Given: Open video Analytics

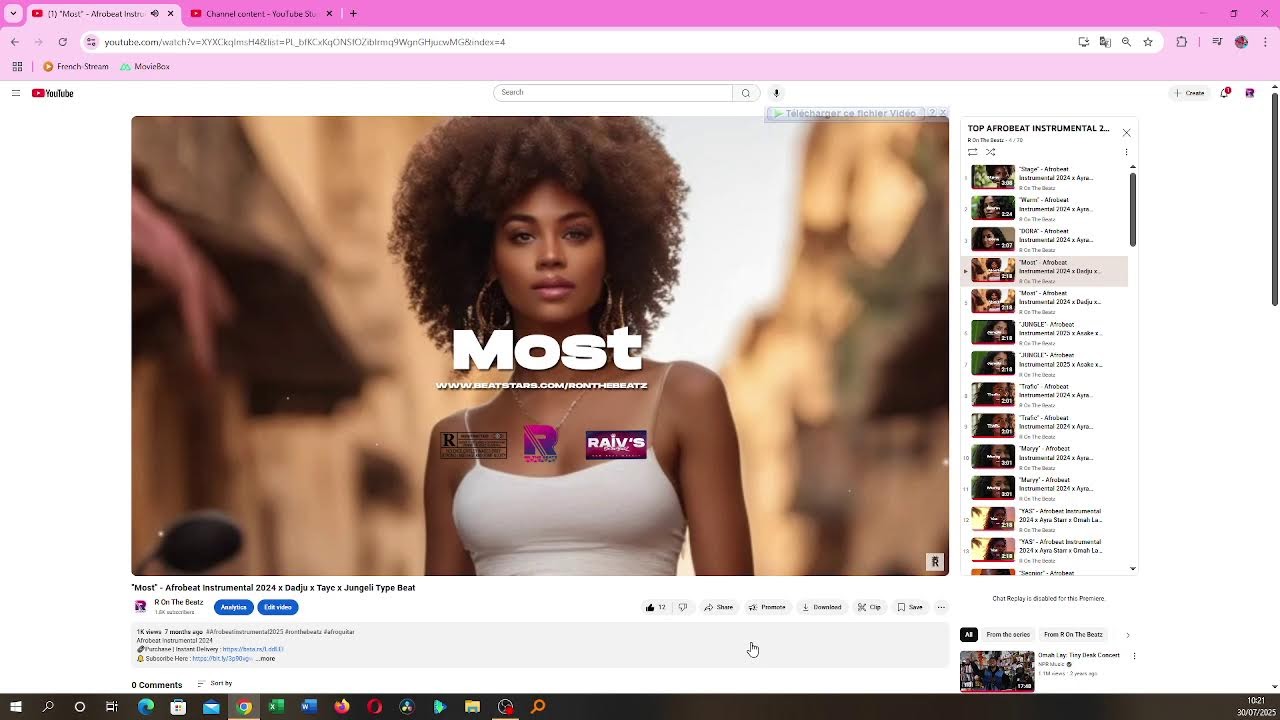Looking at the screenshot, I should point(233,607).
